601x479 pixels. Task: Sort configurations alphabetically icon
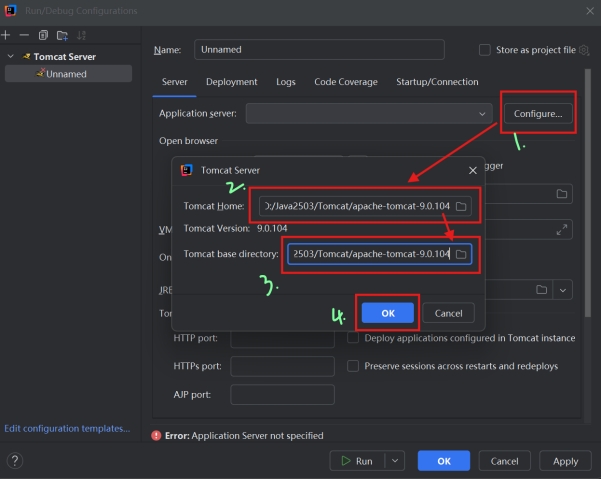pyautogui.click(x=81, y=35)
